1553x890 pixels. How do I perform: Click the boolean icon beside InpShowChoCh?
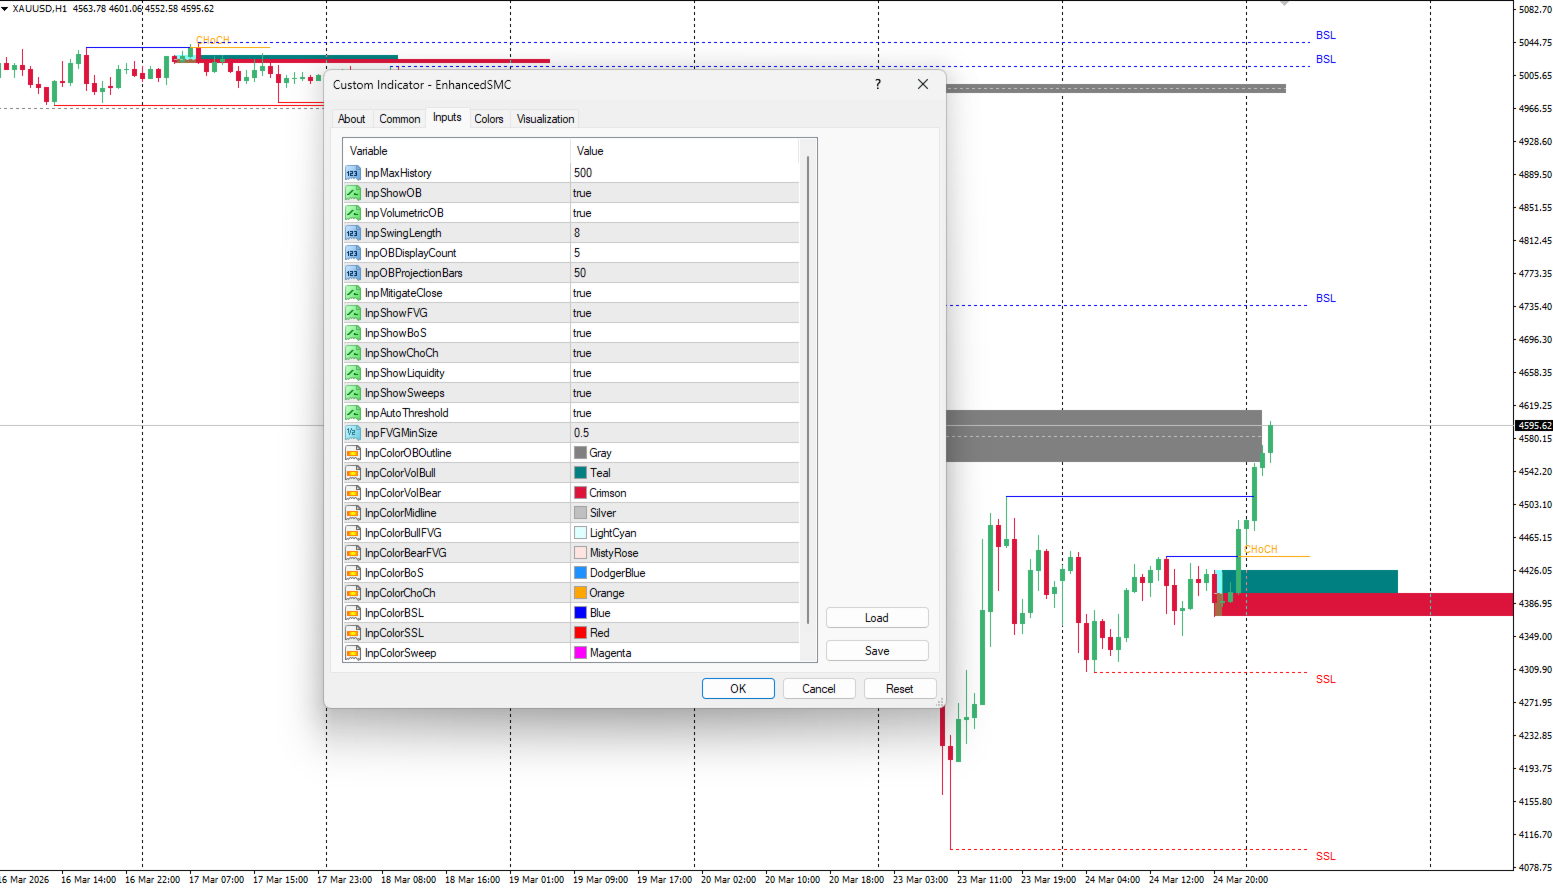coord(353,353)
